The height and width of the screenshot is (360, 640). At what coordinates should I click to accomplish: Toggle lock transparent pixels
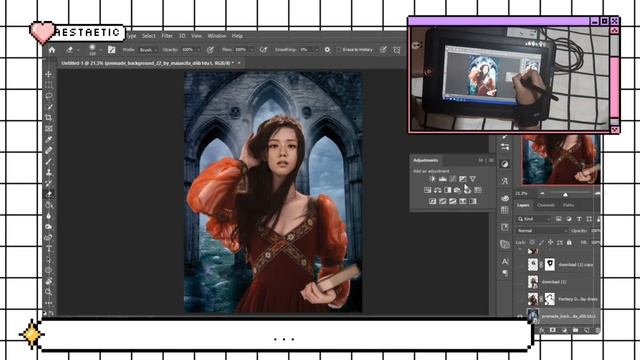(532, 242)
